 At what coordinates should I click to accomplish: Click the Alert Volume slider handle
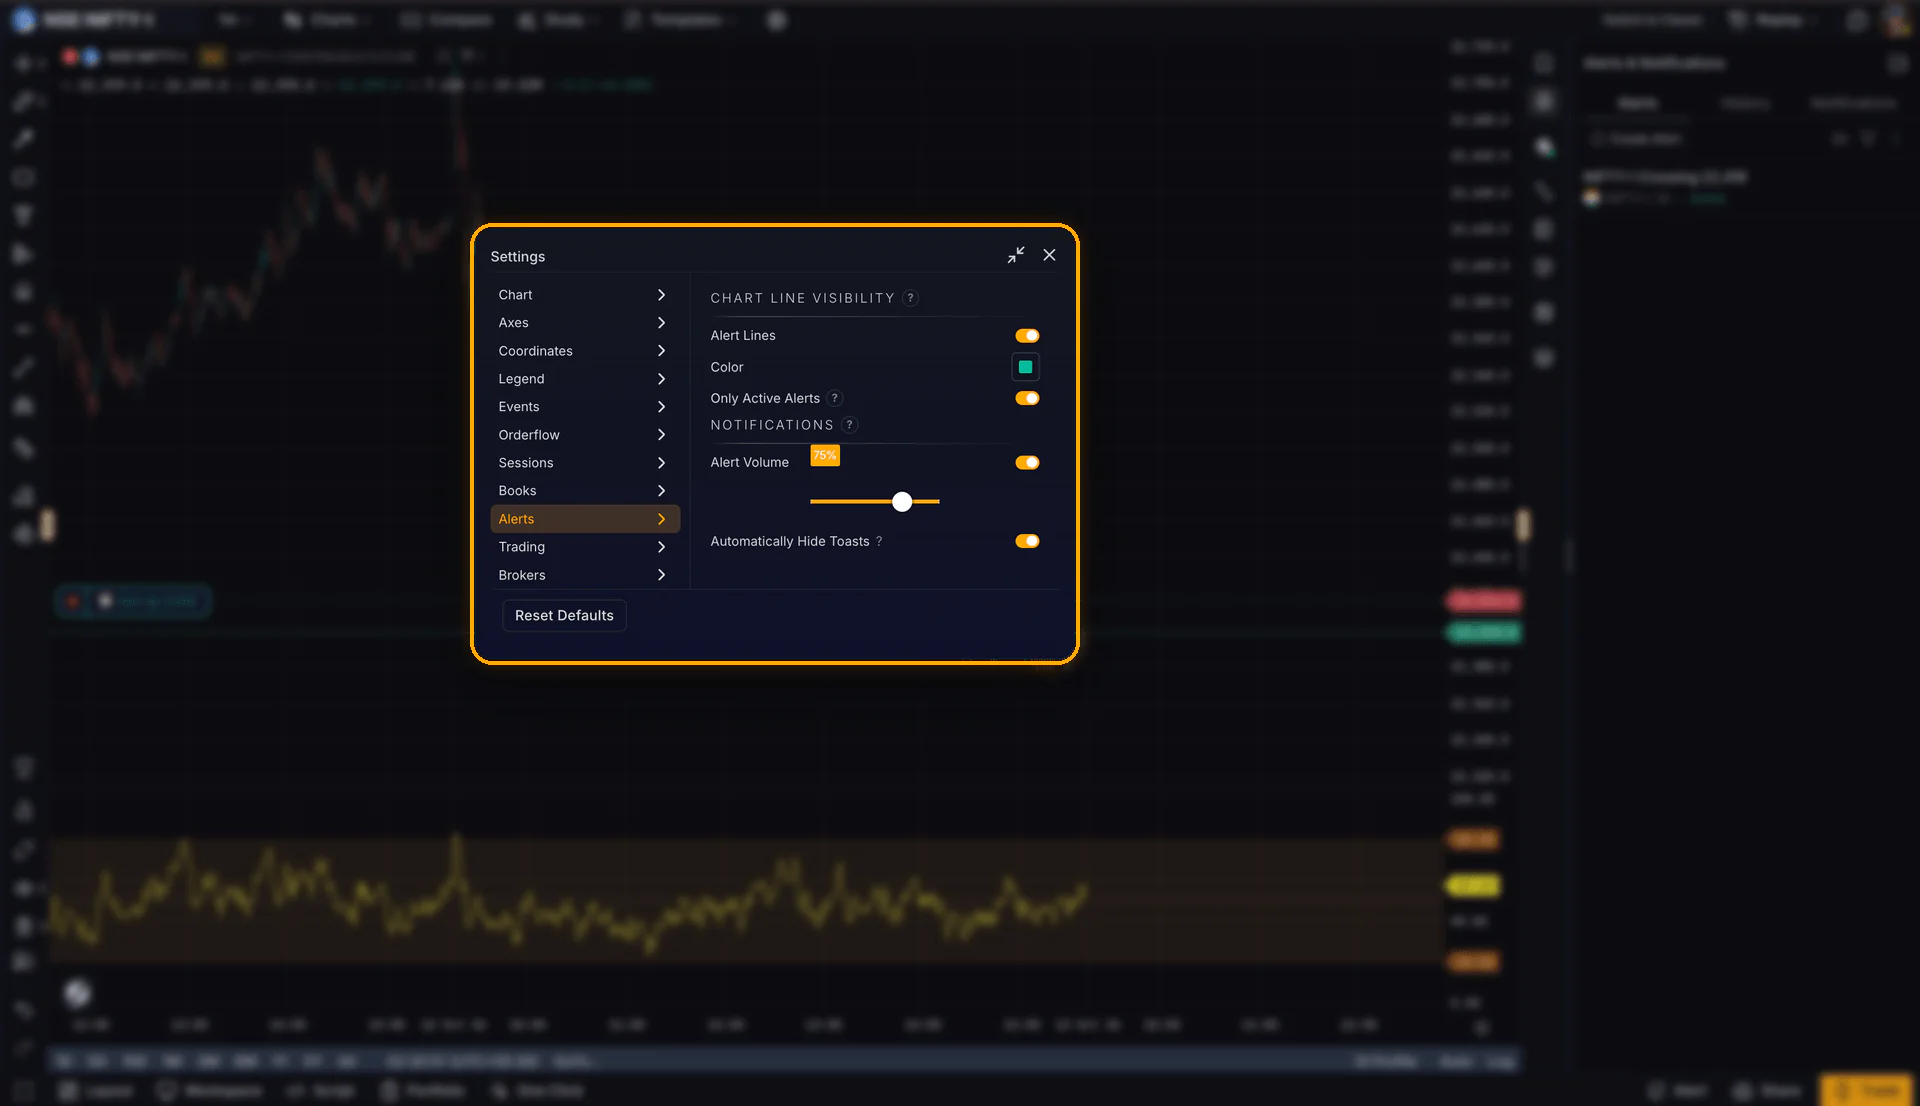[x=902, y=502]
